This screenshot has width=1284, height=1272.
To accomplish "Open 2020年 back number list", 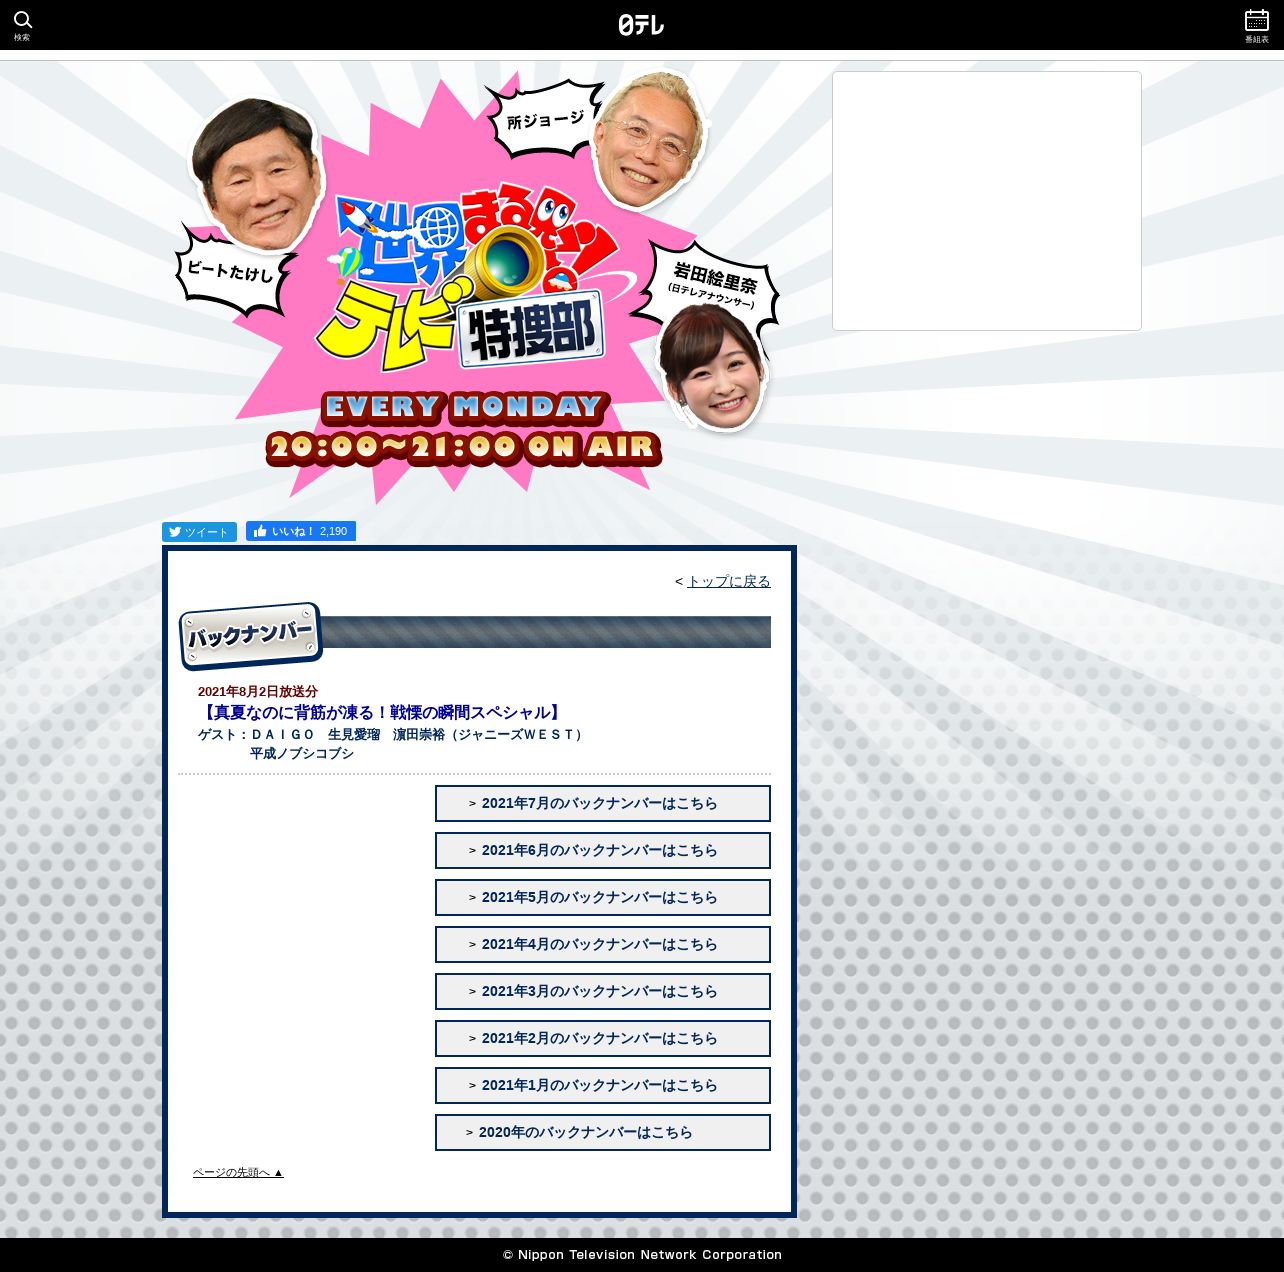I will pyautogui.click(x=603, y=1132).
